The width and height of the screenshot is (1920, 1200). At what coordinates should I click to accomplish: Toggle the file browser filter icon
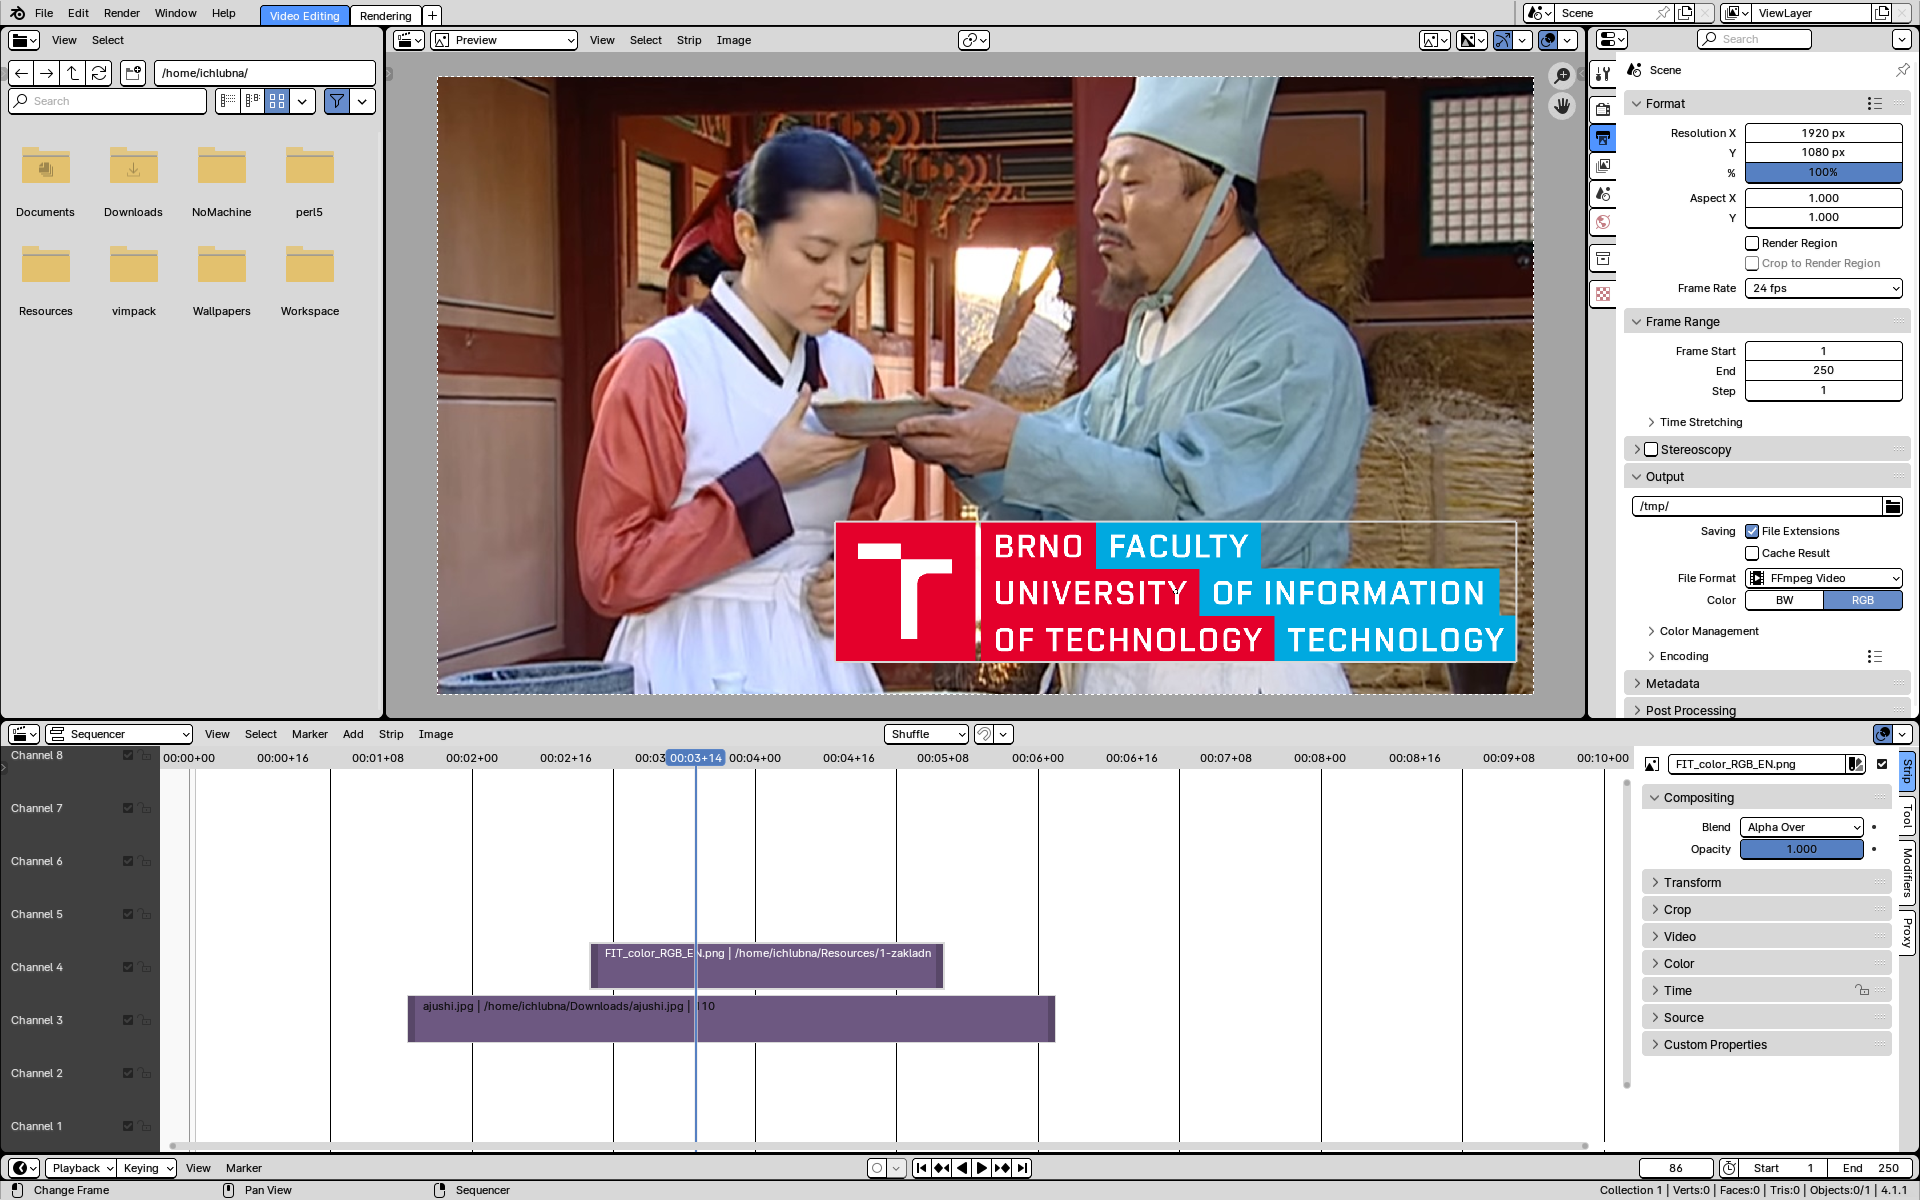pos(337,101)
